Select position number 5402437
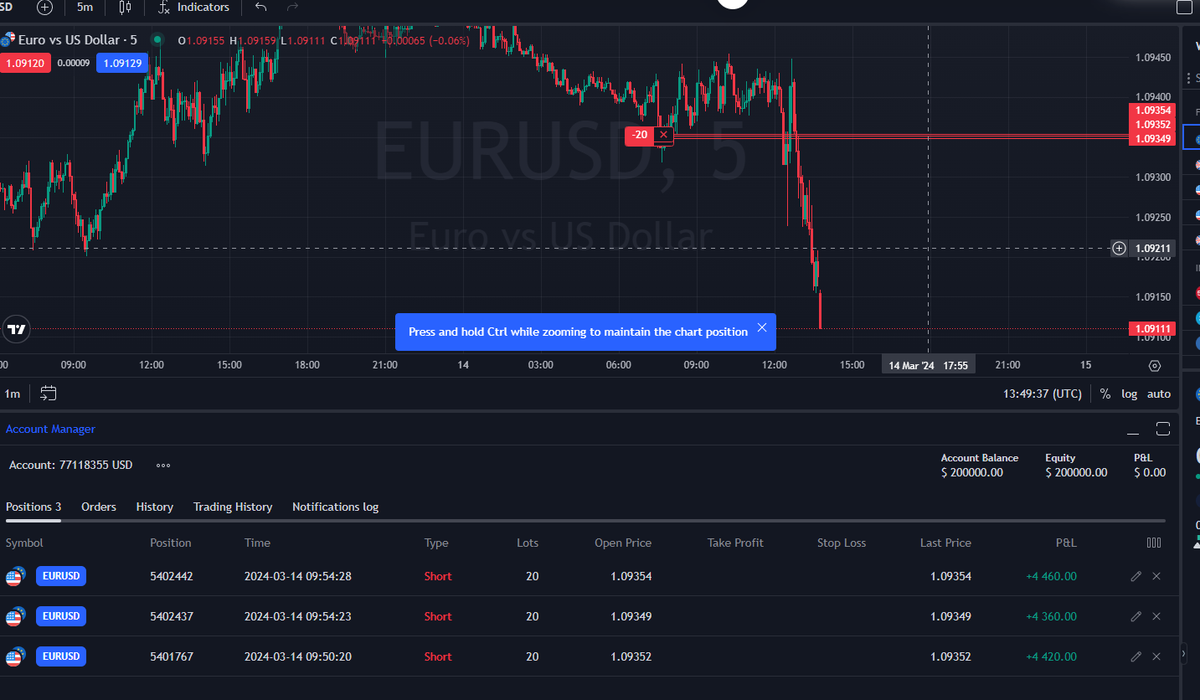Viewport: 1200px width, 700px height. pyautogui.click(x=171, y=616)
